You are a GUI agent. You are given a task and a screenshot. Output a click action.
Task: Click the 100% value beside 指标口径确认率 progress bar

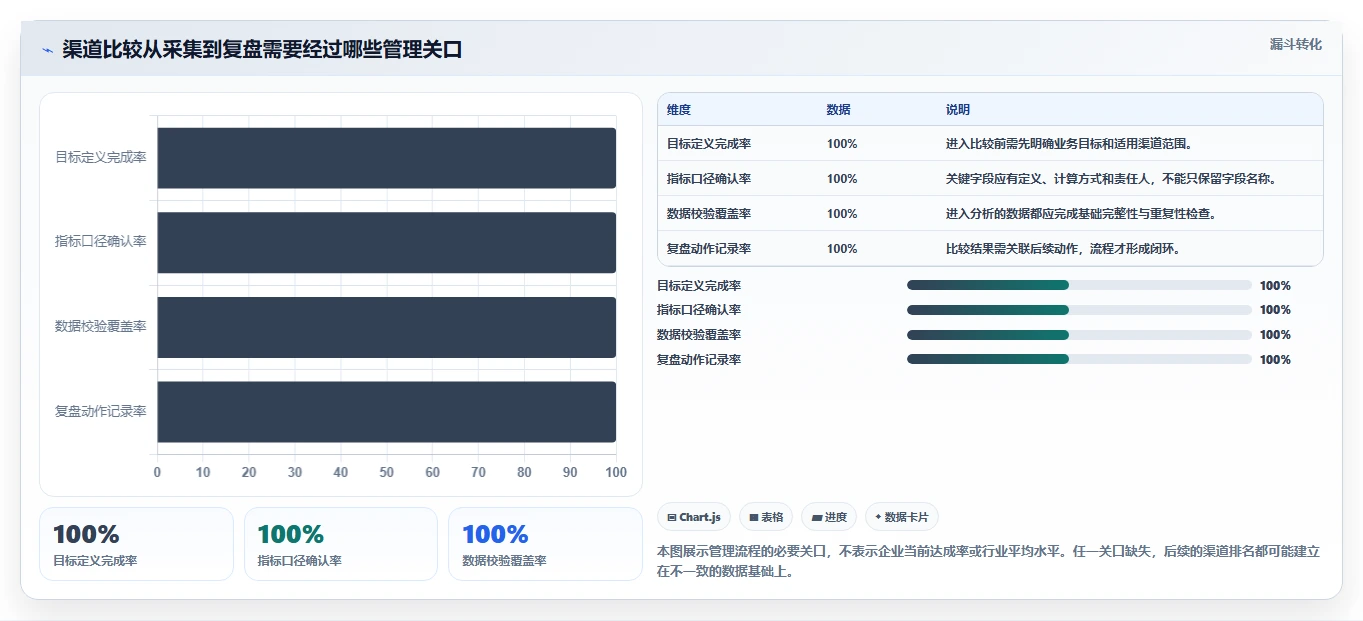[1275, 310]
